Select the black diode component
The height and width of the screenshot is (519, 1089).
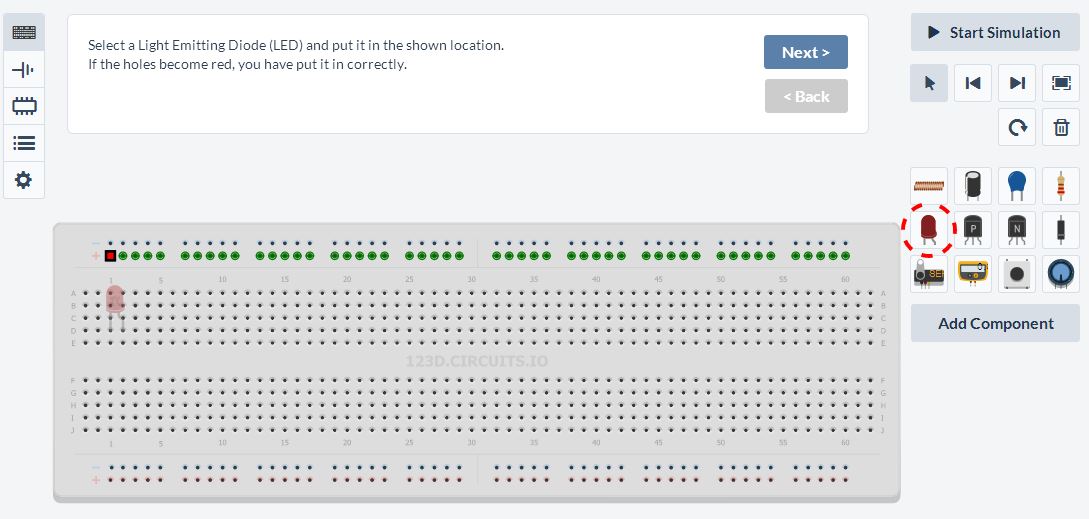[1060, 230]
